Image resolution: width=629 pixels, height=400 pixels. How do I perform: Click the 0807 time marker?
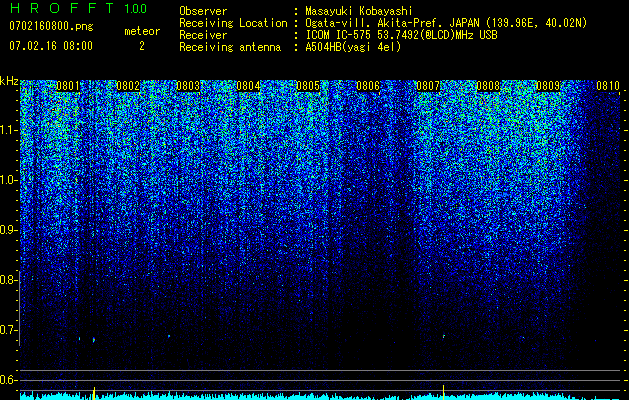(x=428, y=86)
